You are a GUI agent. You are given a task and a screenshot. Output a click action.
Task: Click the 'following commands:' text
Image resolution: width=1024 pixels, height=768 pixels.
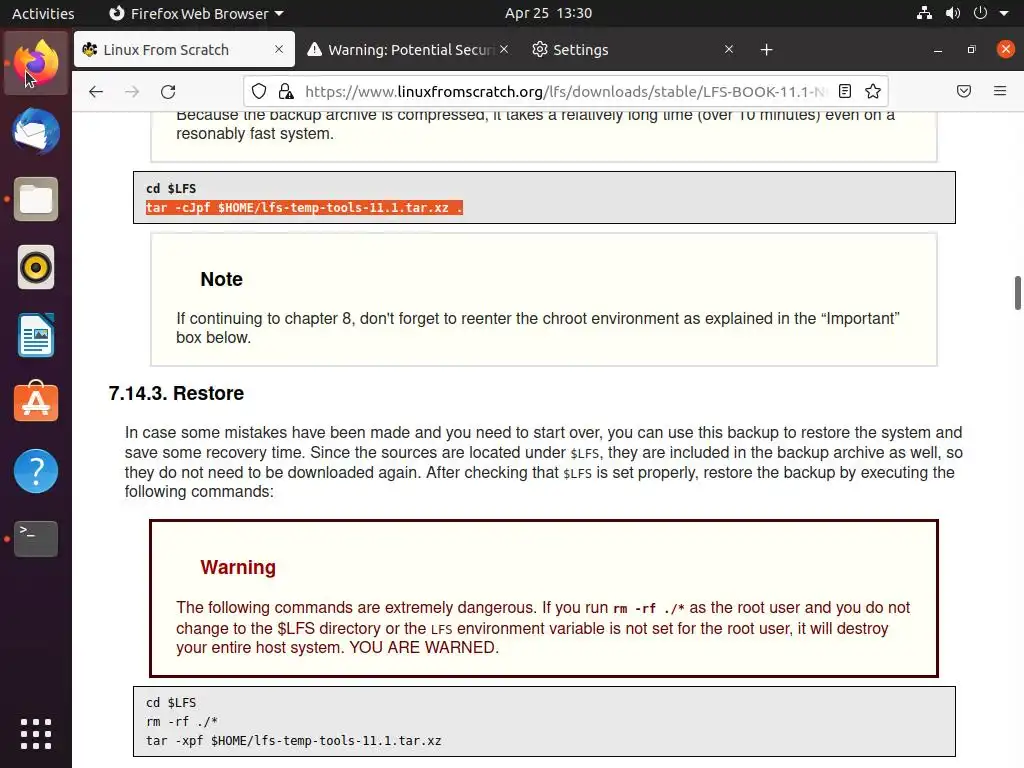coord(199,491)
